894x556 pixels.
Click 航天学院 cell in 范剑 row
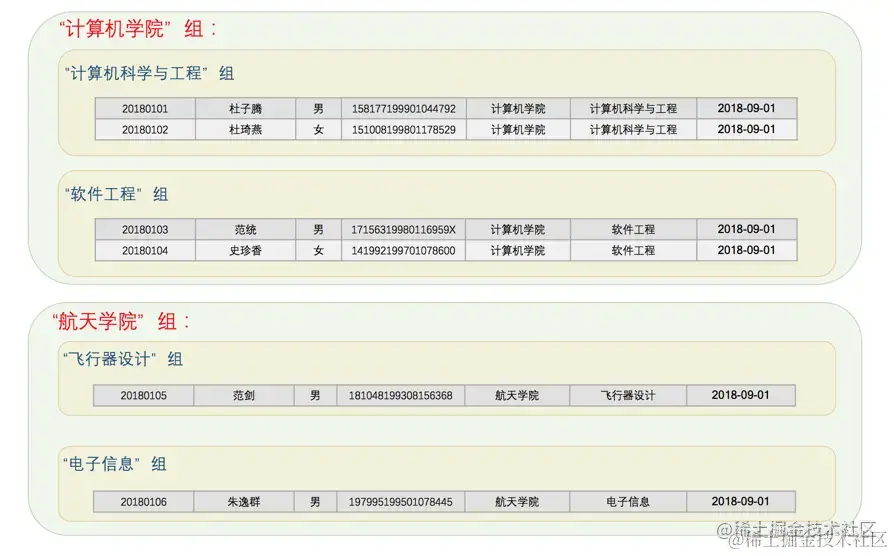tap(517, 395)
